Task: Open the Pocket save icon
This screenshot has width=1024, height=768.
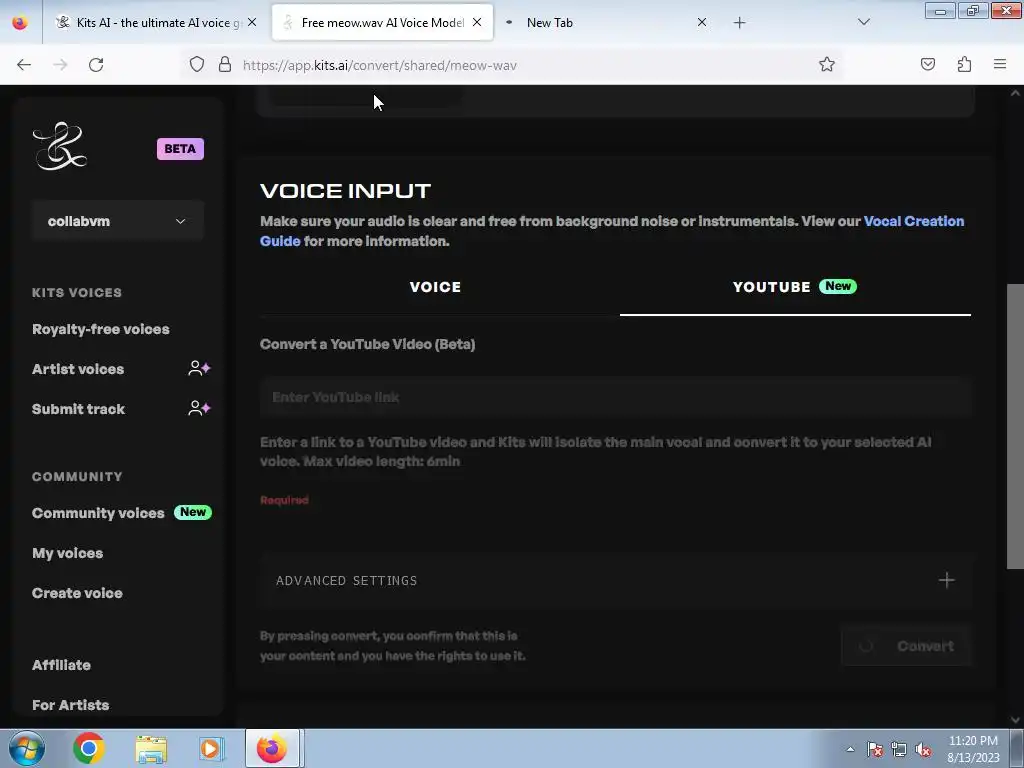Action: 927,64
